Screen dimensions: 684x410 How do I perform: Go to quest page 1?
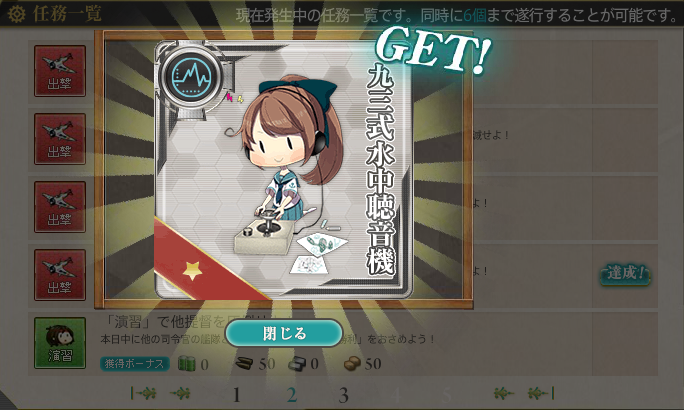(236, 395)
